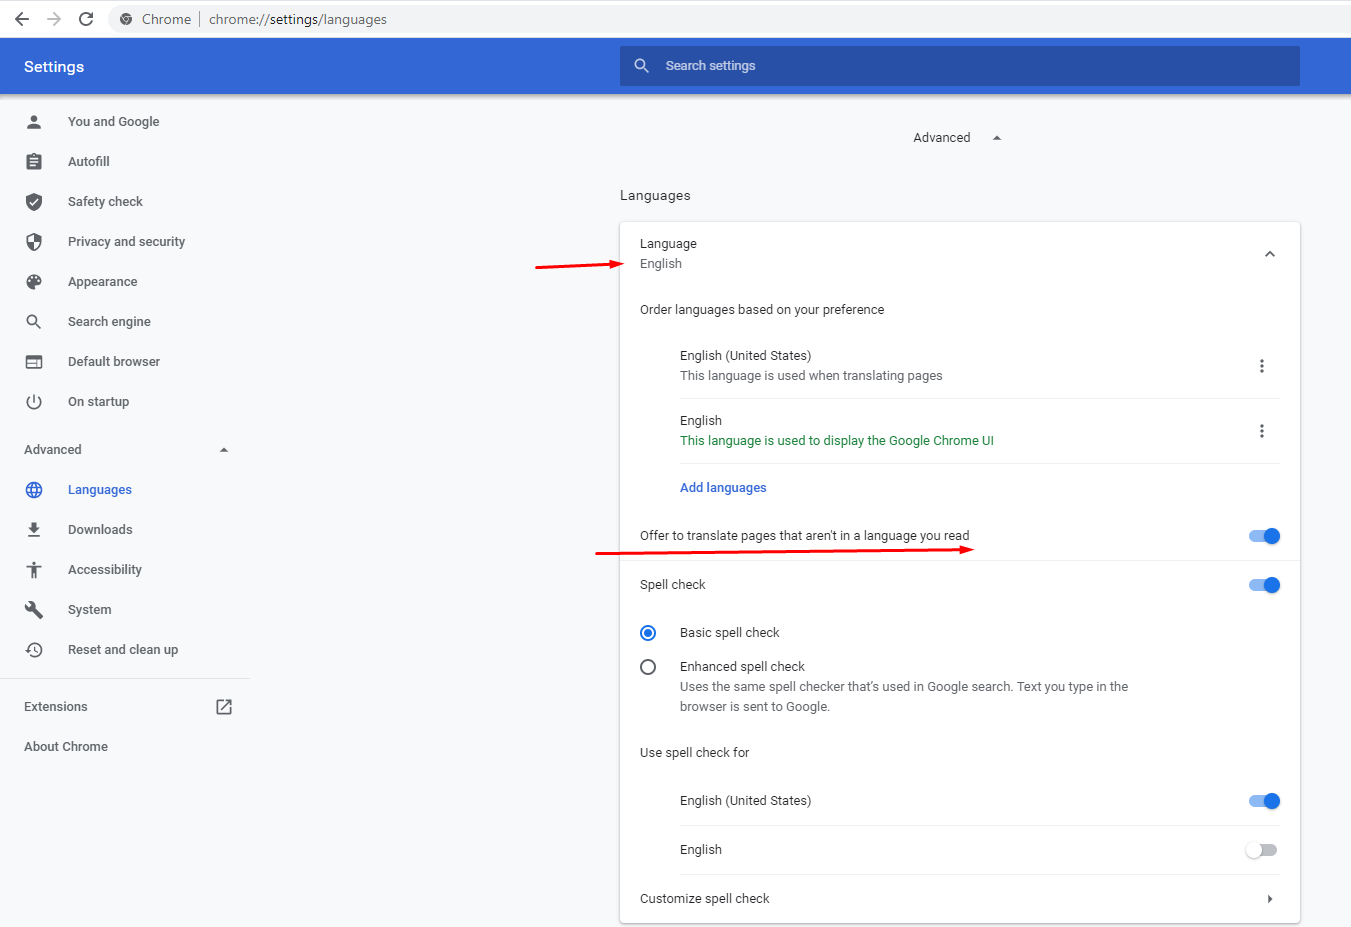Click the Search settings field
This screenshot has width=1351, height=927.
pyautogui.click(x=960, y=66)
